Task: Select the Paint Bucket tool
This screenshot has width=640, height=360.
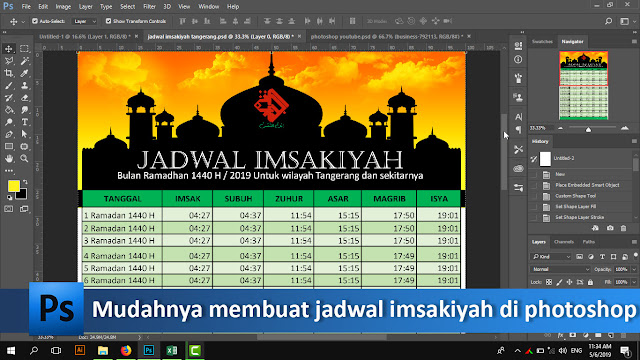Action: pyautogui.click(x=9, y=110)
